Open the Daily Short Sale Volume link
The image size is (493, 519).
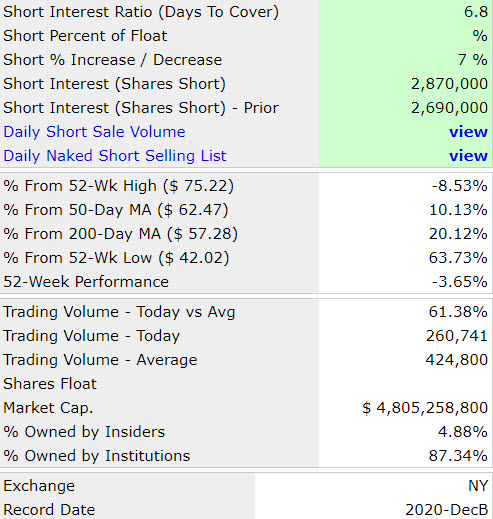pyautogui.click(x=94, y=132)
